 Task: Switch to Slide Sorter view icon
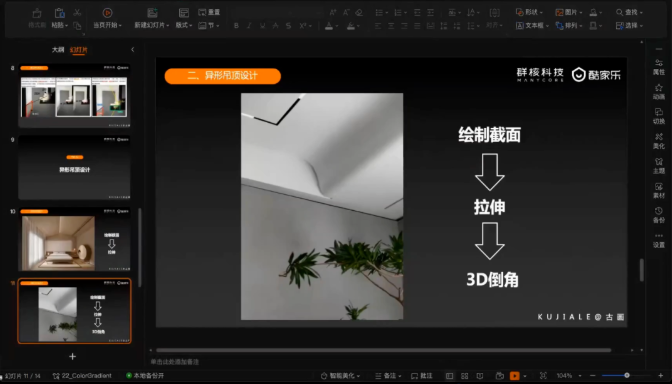[x=465, y=376]
